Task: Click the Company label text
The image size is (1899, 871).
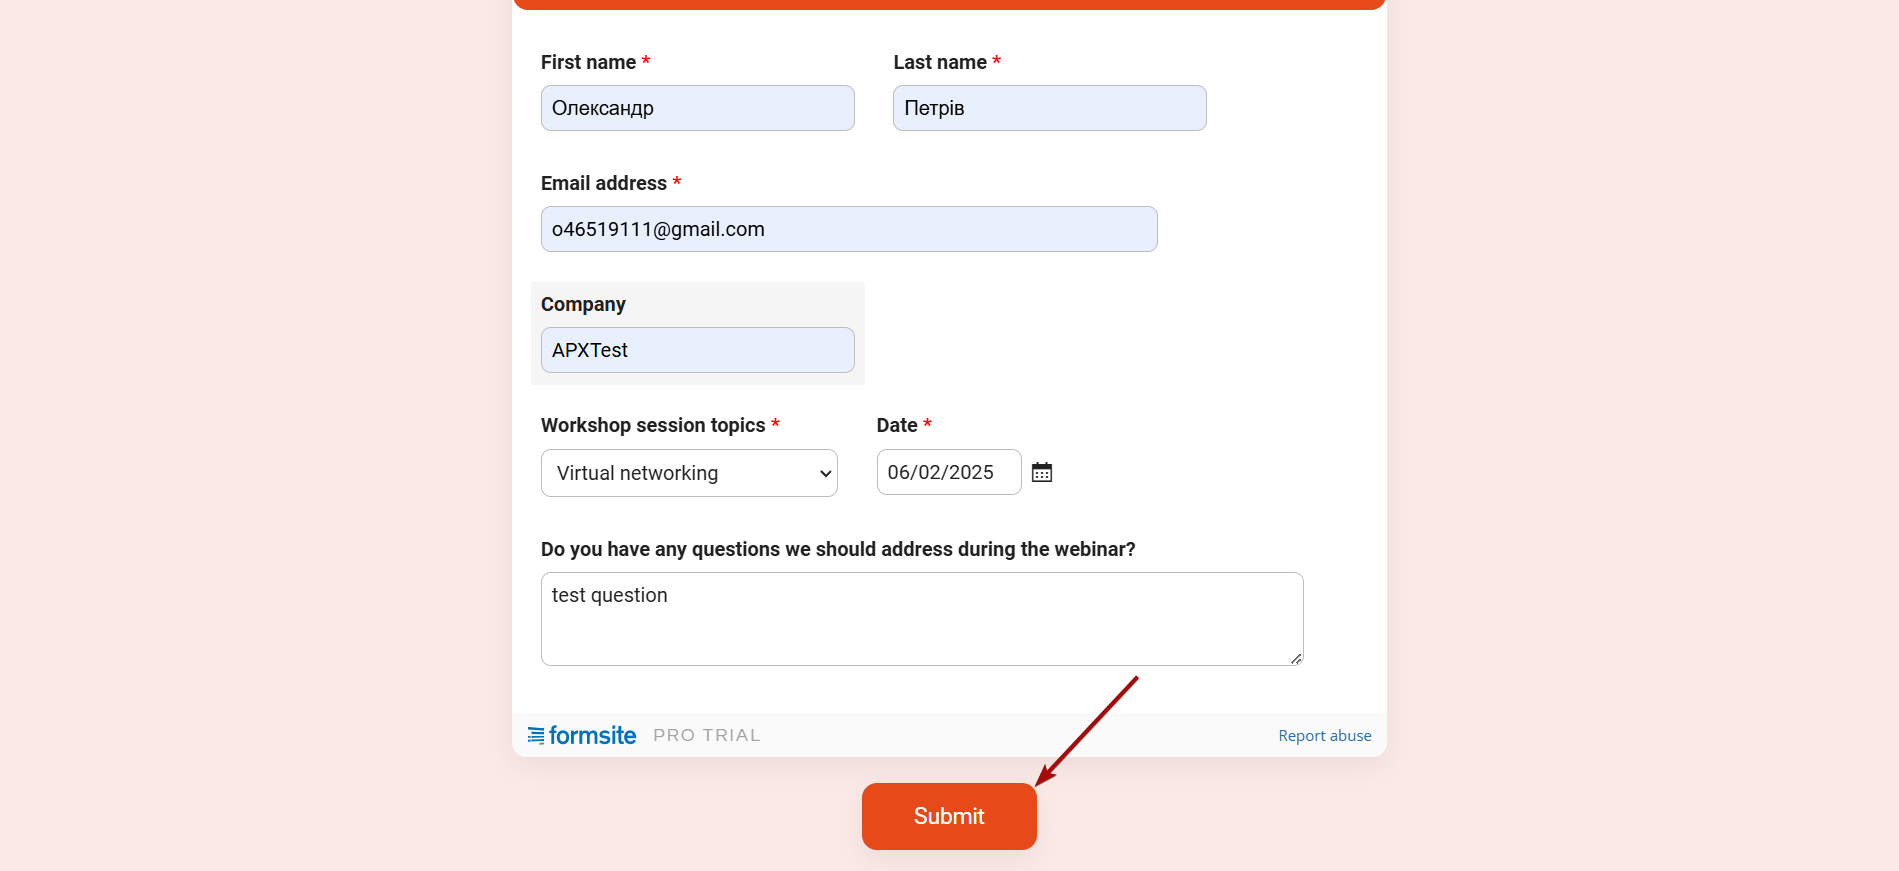Action: (x=583, y=304)
